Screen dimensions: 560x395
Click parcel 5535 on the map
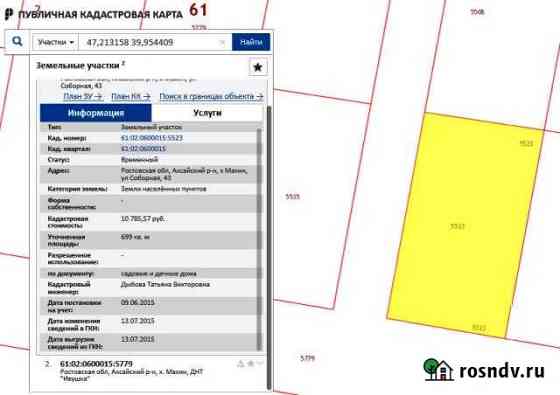(x=292, y=196)
